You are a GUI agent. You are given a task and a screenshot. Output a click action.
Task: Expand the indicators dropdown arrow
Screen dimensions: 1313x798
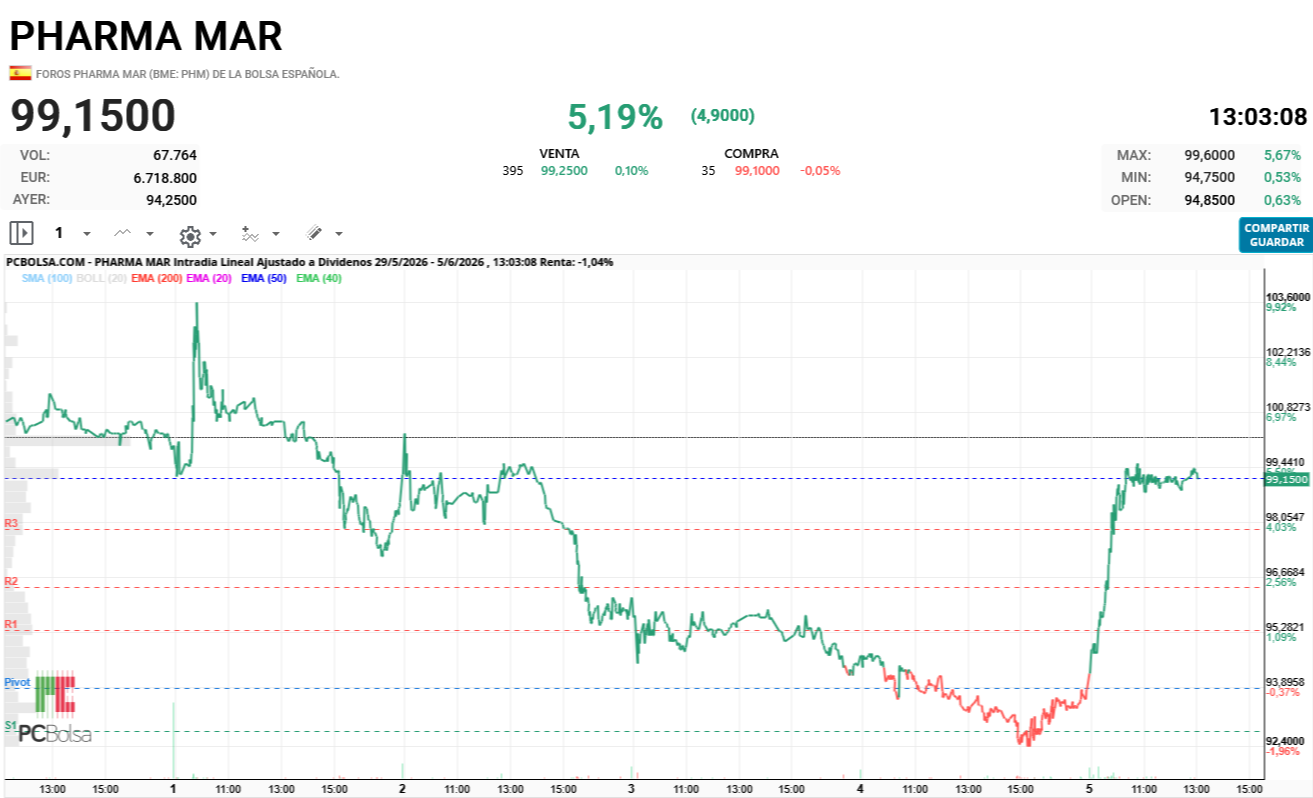[x=276, y=234]
